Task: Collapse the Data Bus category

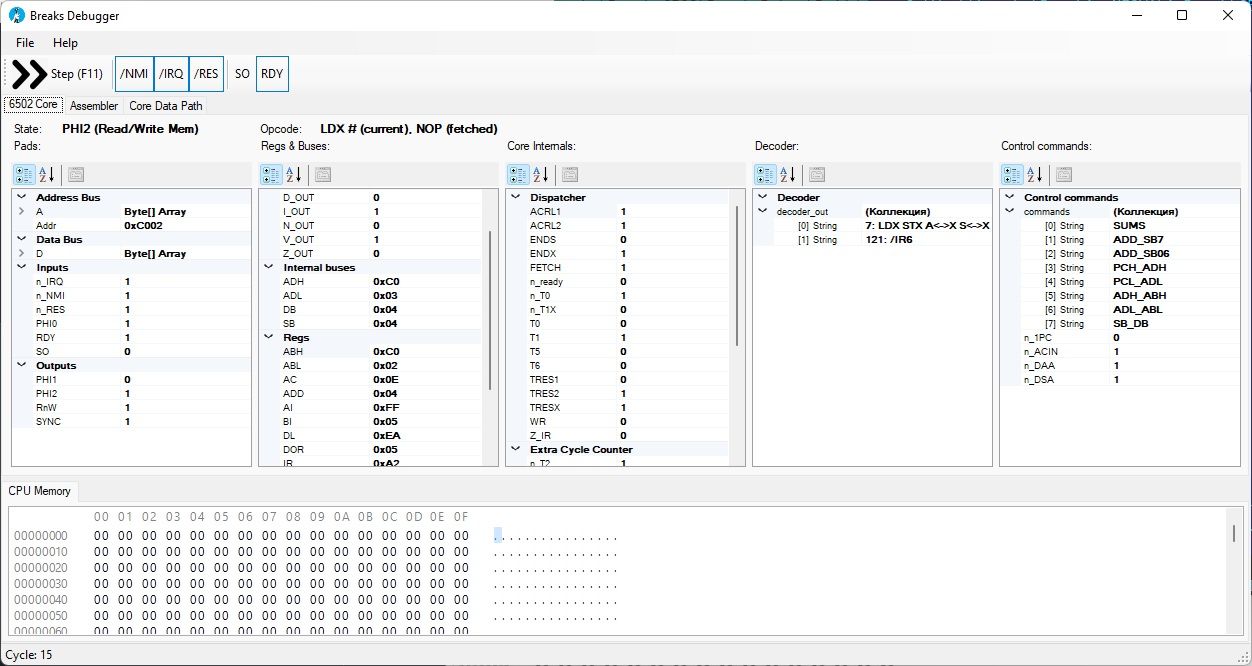Action: (x=21, y=240)
